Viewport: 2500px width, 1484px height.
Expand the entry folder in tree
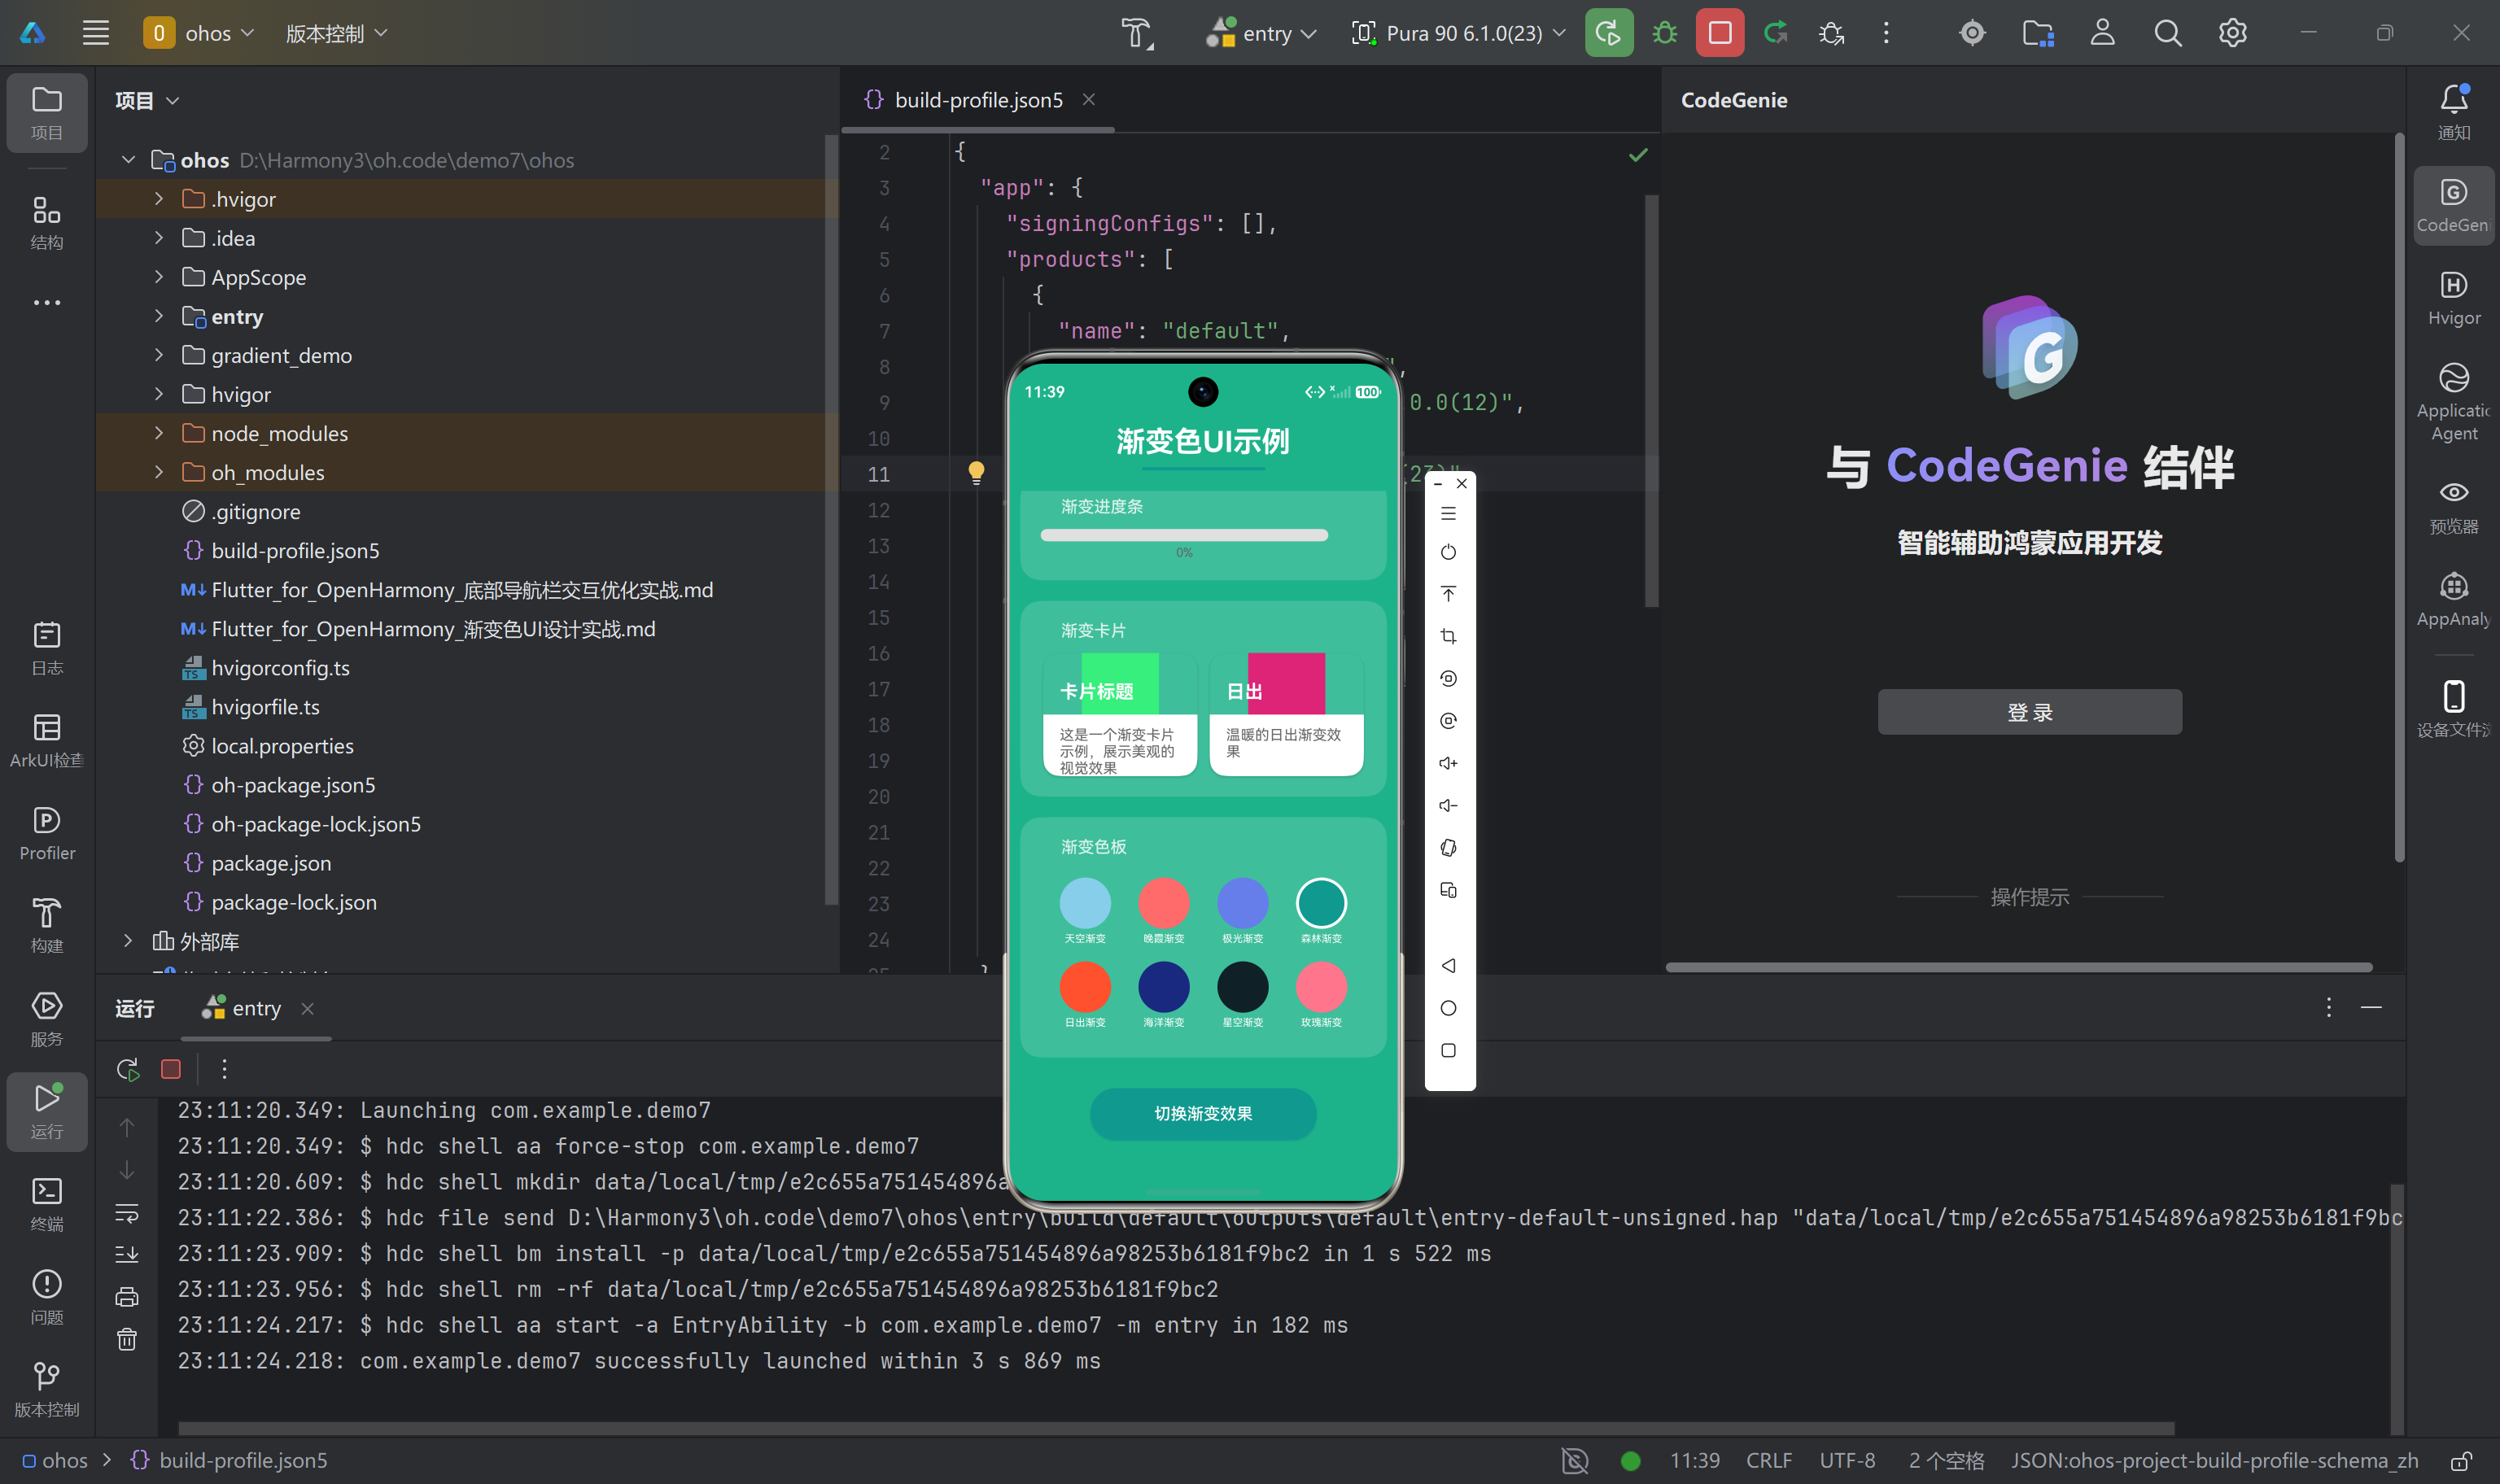pos(159,316)
